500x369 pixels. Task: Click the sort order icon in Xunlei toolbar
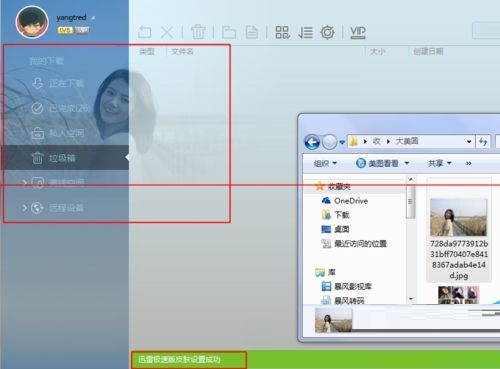(x=305, y=32)
